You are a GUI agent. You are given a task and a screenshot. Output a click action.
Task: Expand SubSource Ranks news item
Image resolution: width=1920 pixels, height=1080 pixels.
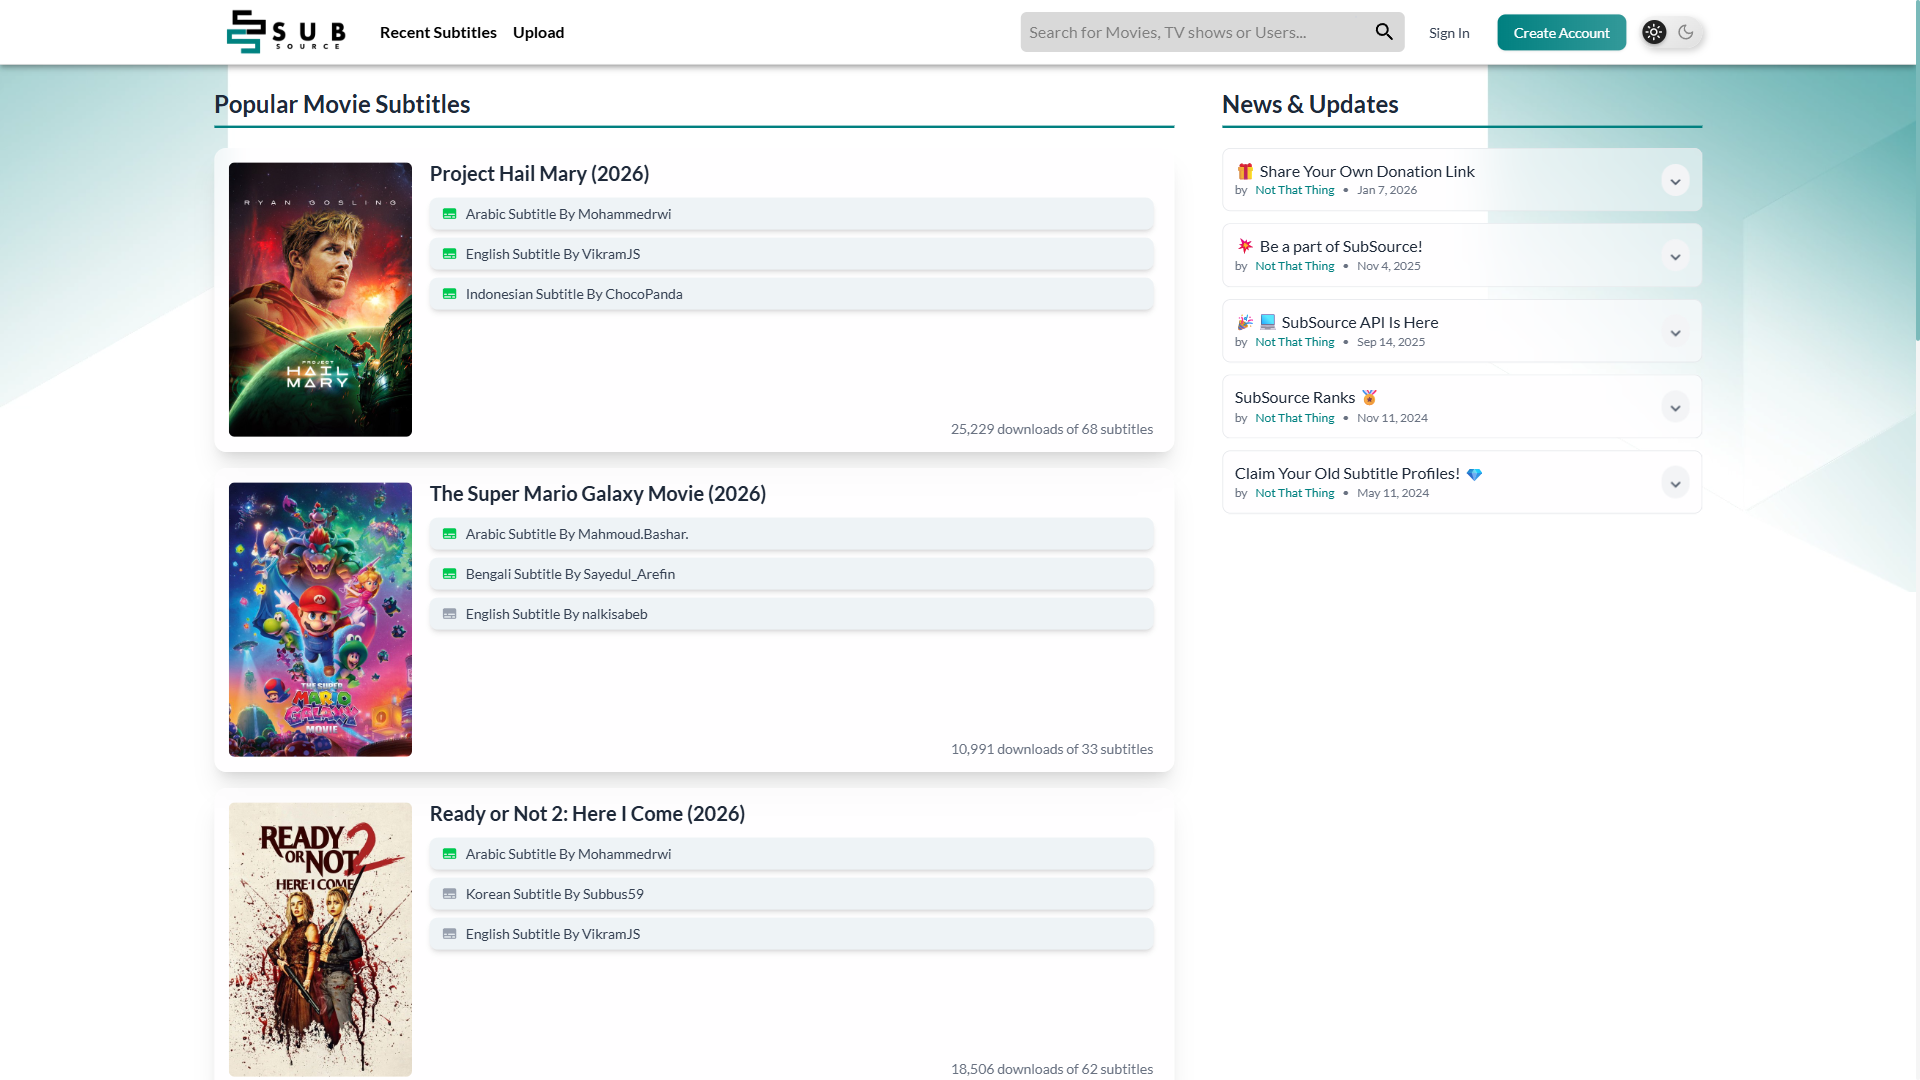point(1675,408)
